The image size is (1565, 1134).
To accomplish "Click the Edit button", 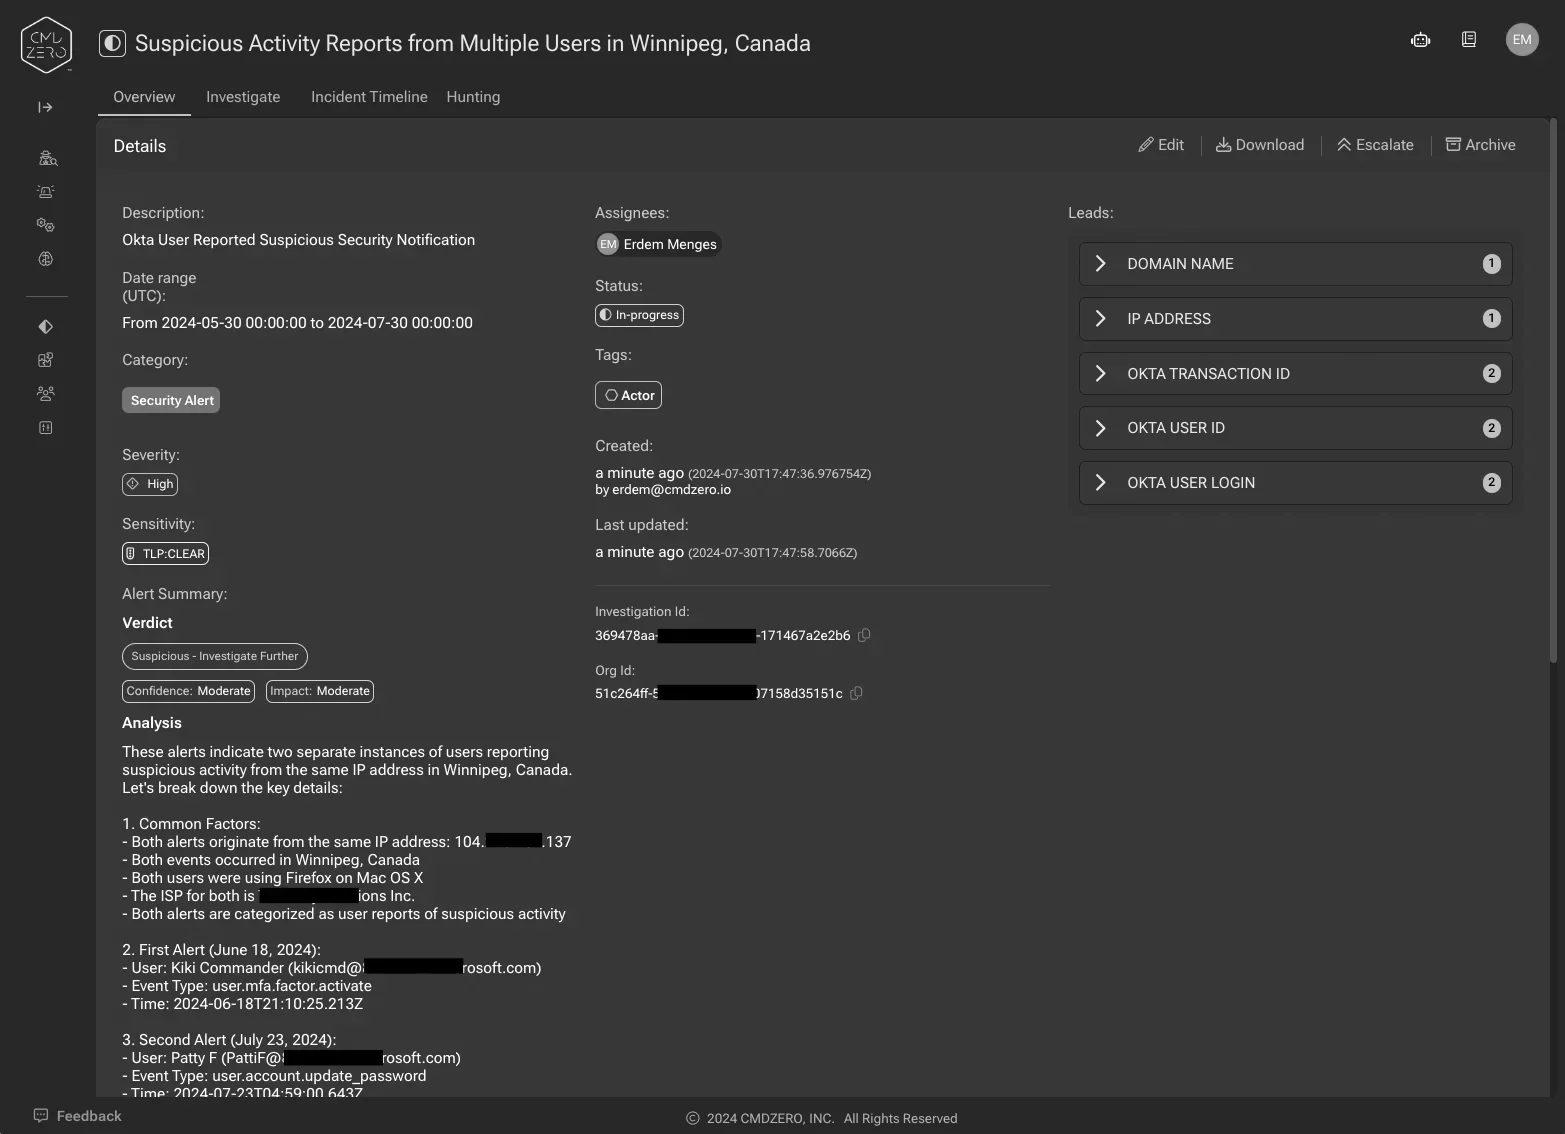I will (x=1161, y=145).
